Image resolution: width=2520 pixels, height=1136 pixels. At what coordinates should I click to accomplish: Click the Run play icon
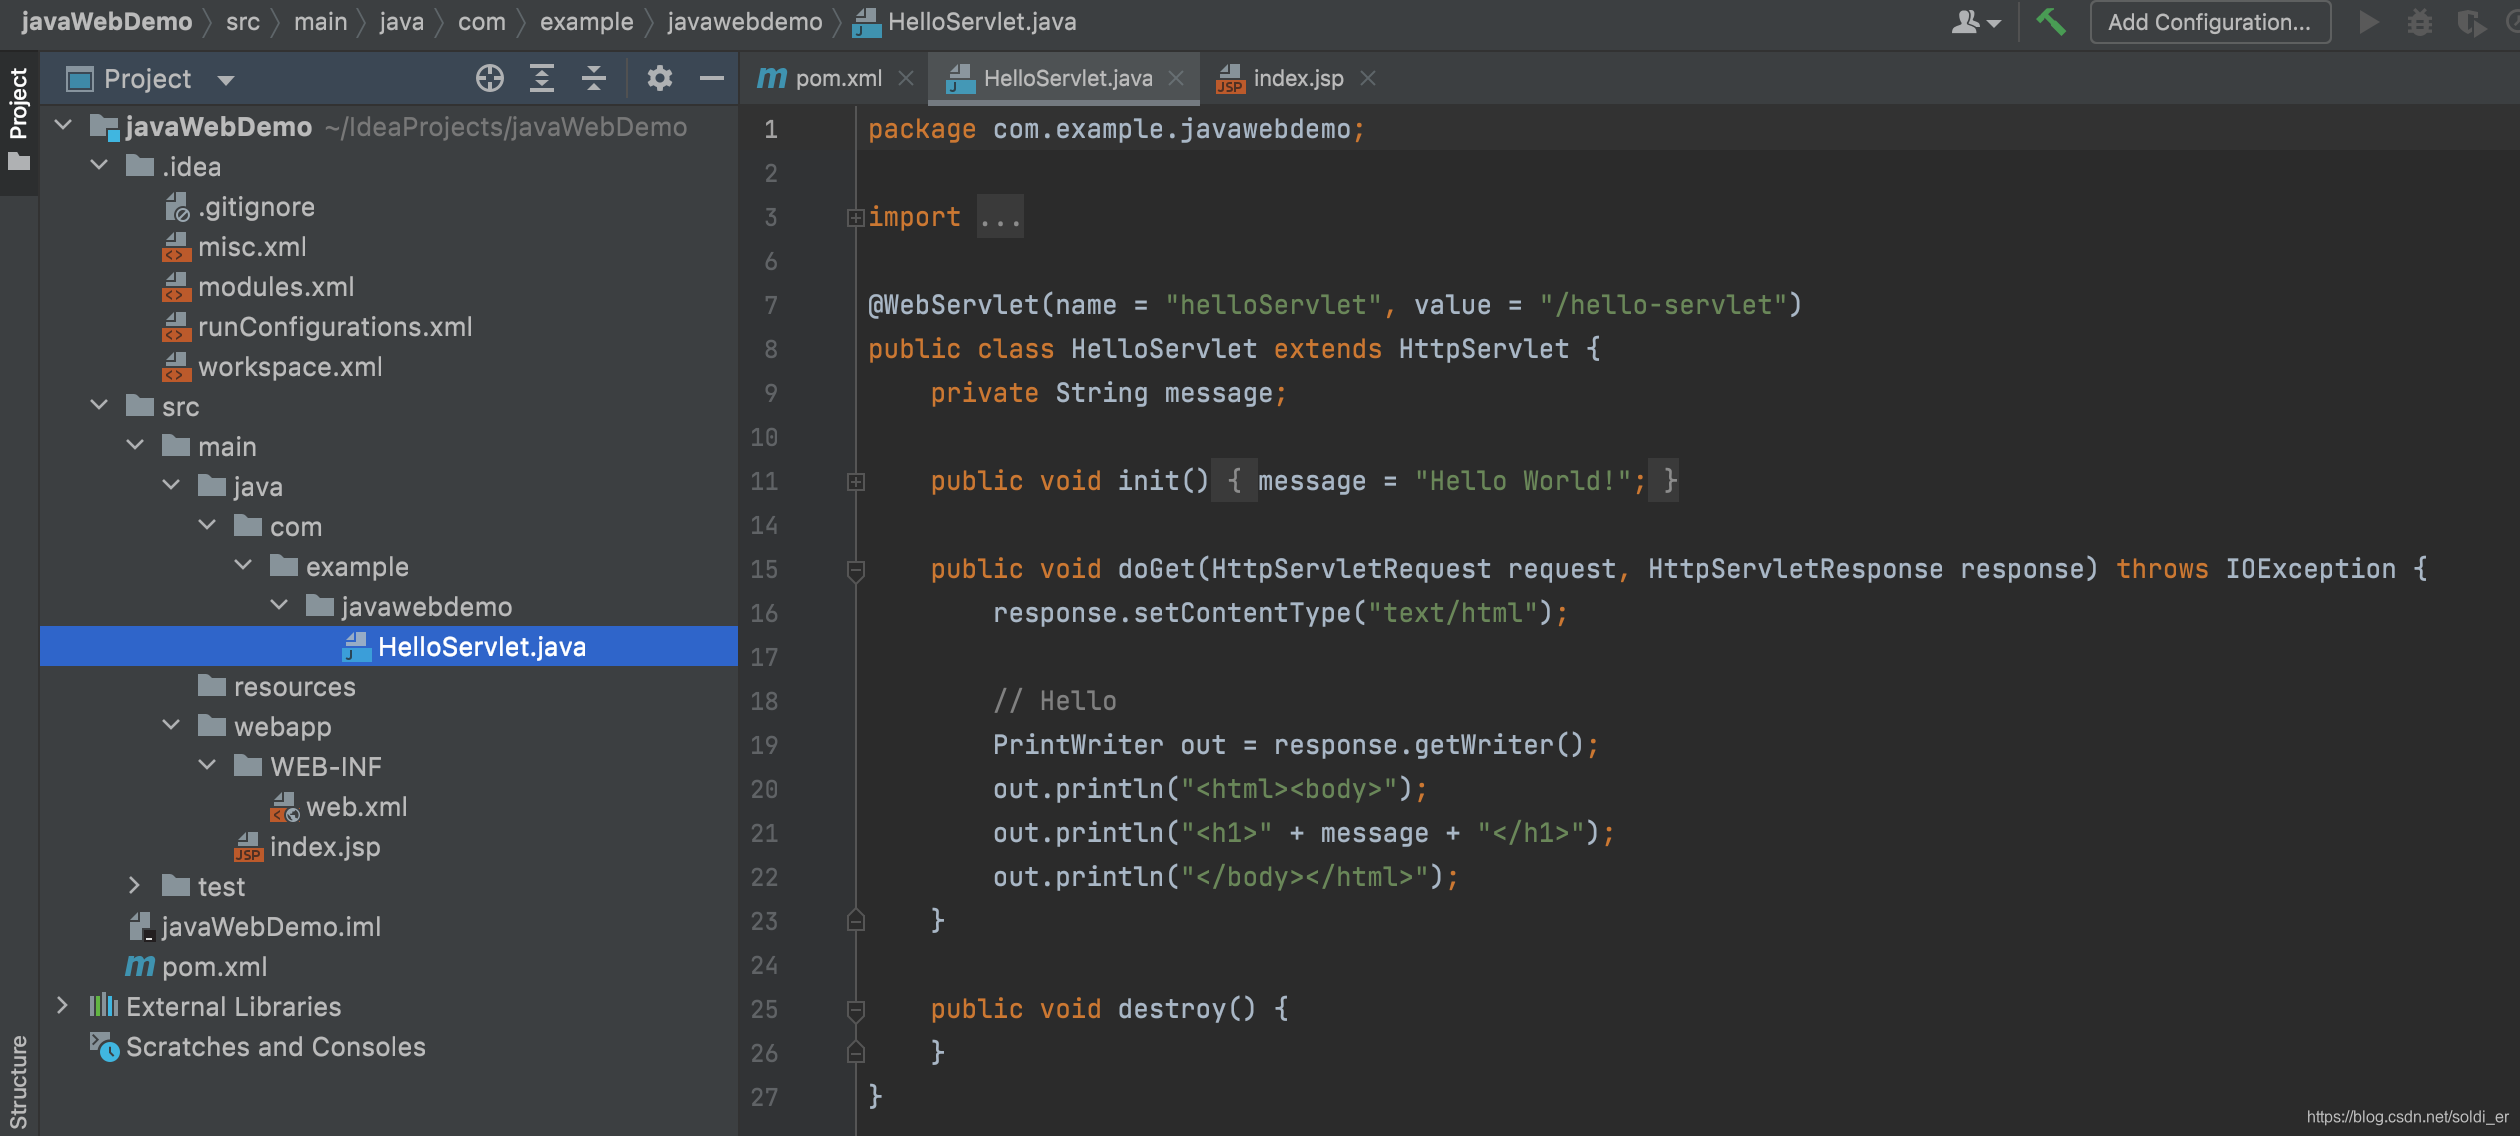click(x=2367, y=22)
